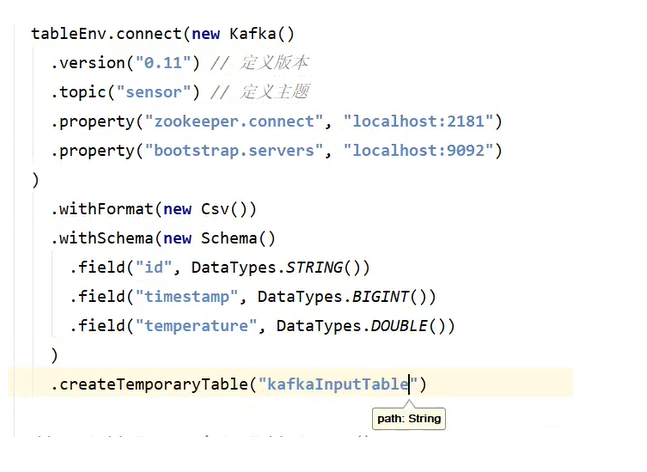The image size is (647, 472).
Task: Click the "id" field name string
Action: click(153, 267)
